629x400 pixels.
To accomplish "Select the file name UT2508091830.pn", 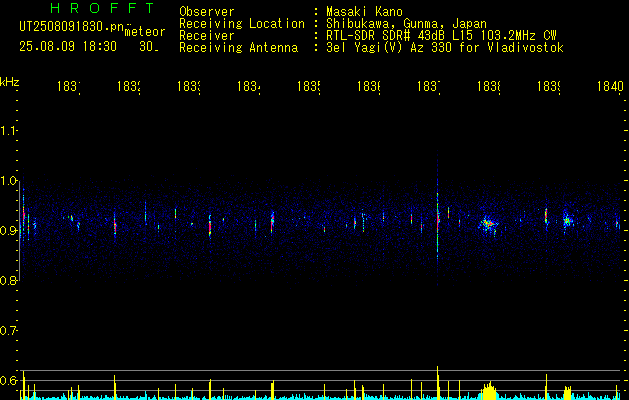I will [x=72, y=27].
